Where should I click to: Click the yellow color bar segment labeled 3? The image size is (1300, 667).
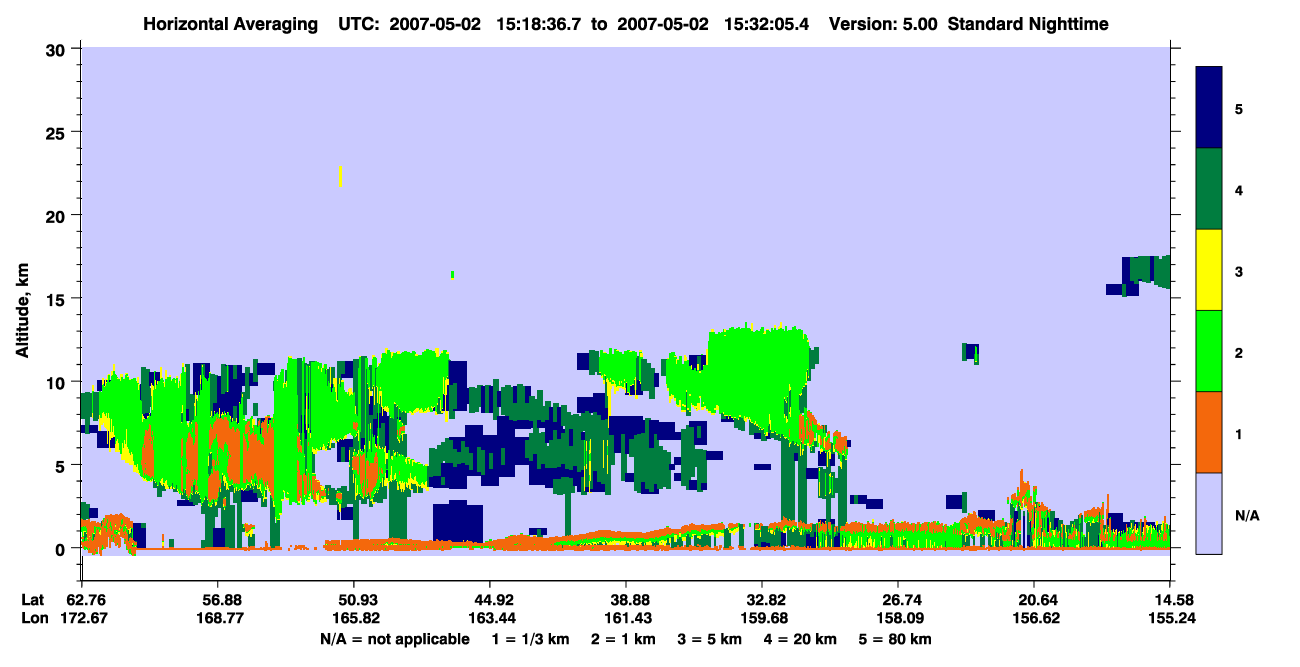click(1209, 270)
